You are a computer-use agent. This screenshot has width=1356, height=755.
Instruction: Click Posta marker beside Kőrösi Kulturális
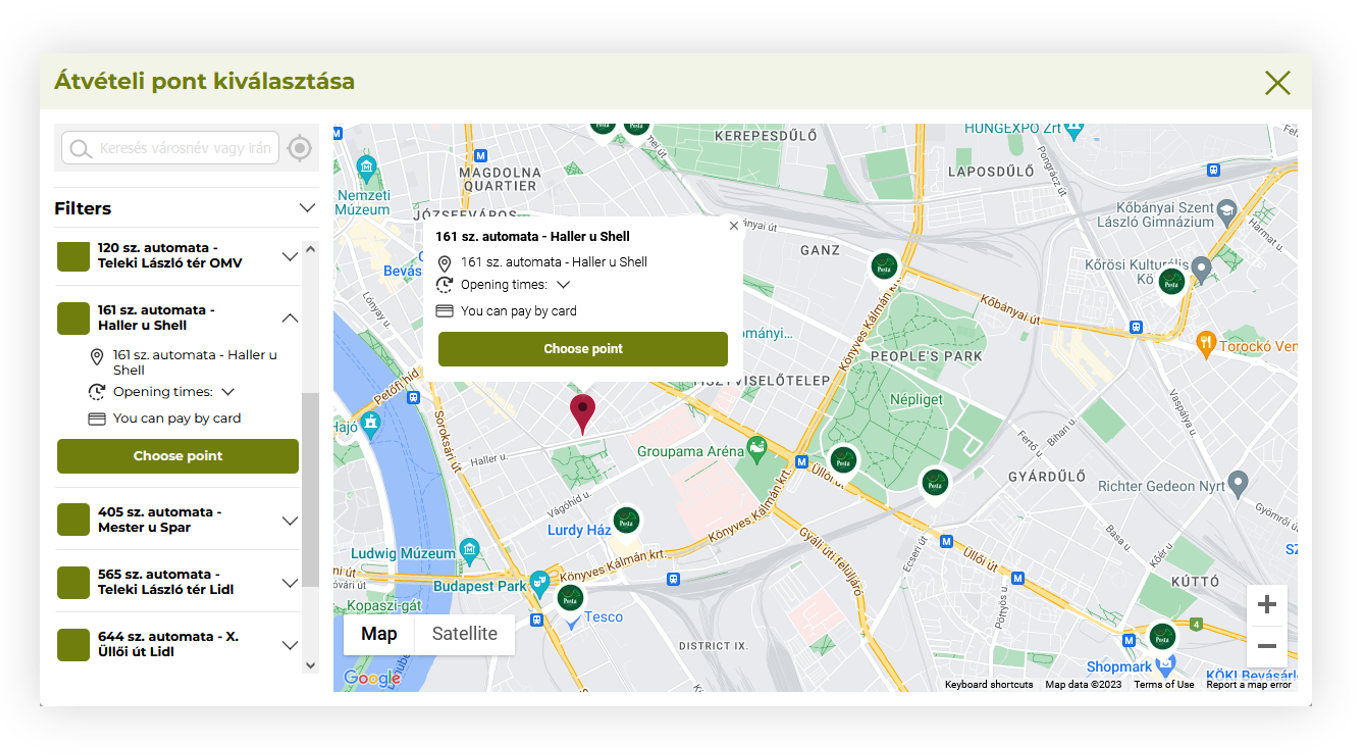click(x=1171, y=282)
